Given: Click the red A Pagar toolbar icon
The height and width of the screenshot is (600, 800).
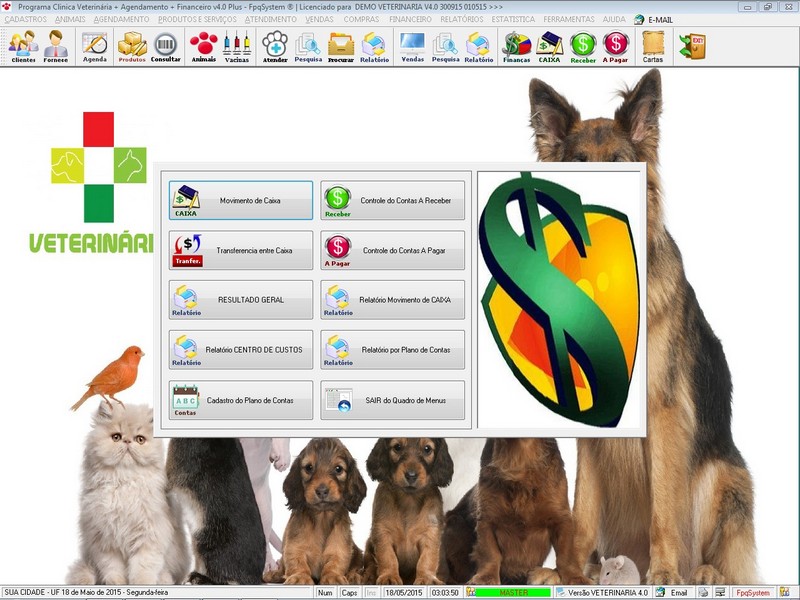Looking at the screenshot, I should (x=615, y=46).
